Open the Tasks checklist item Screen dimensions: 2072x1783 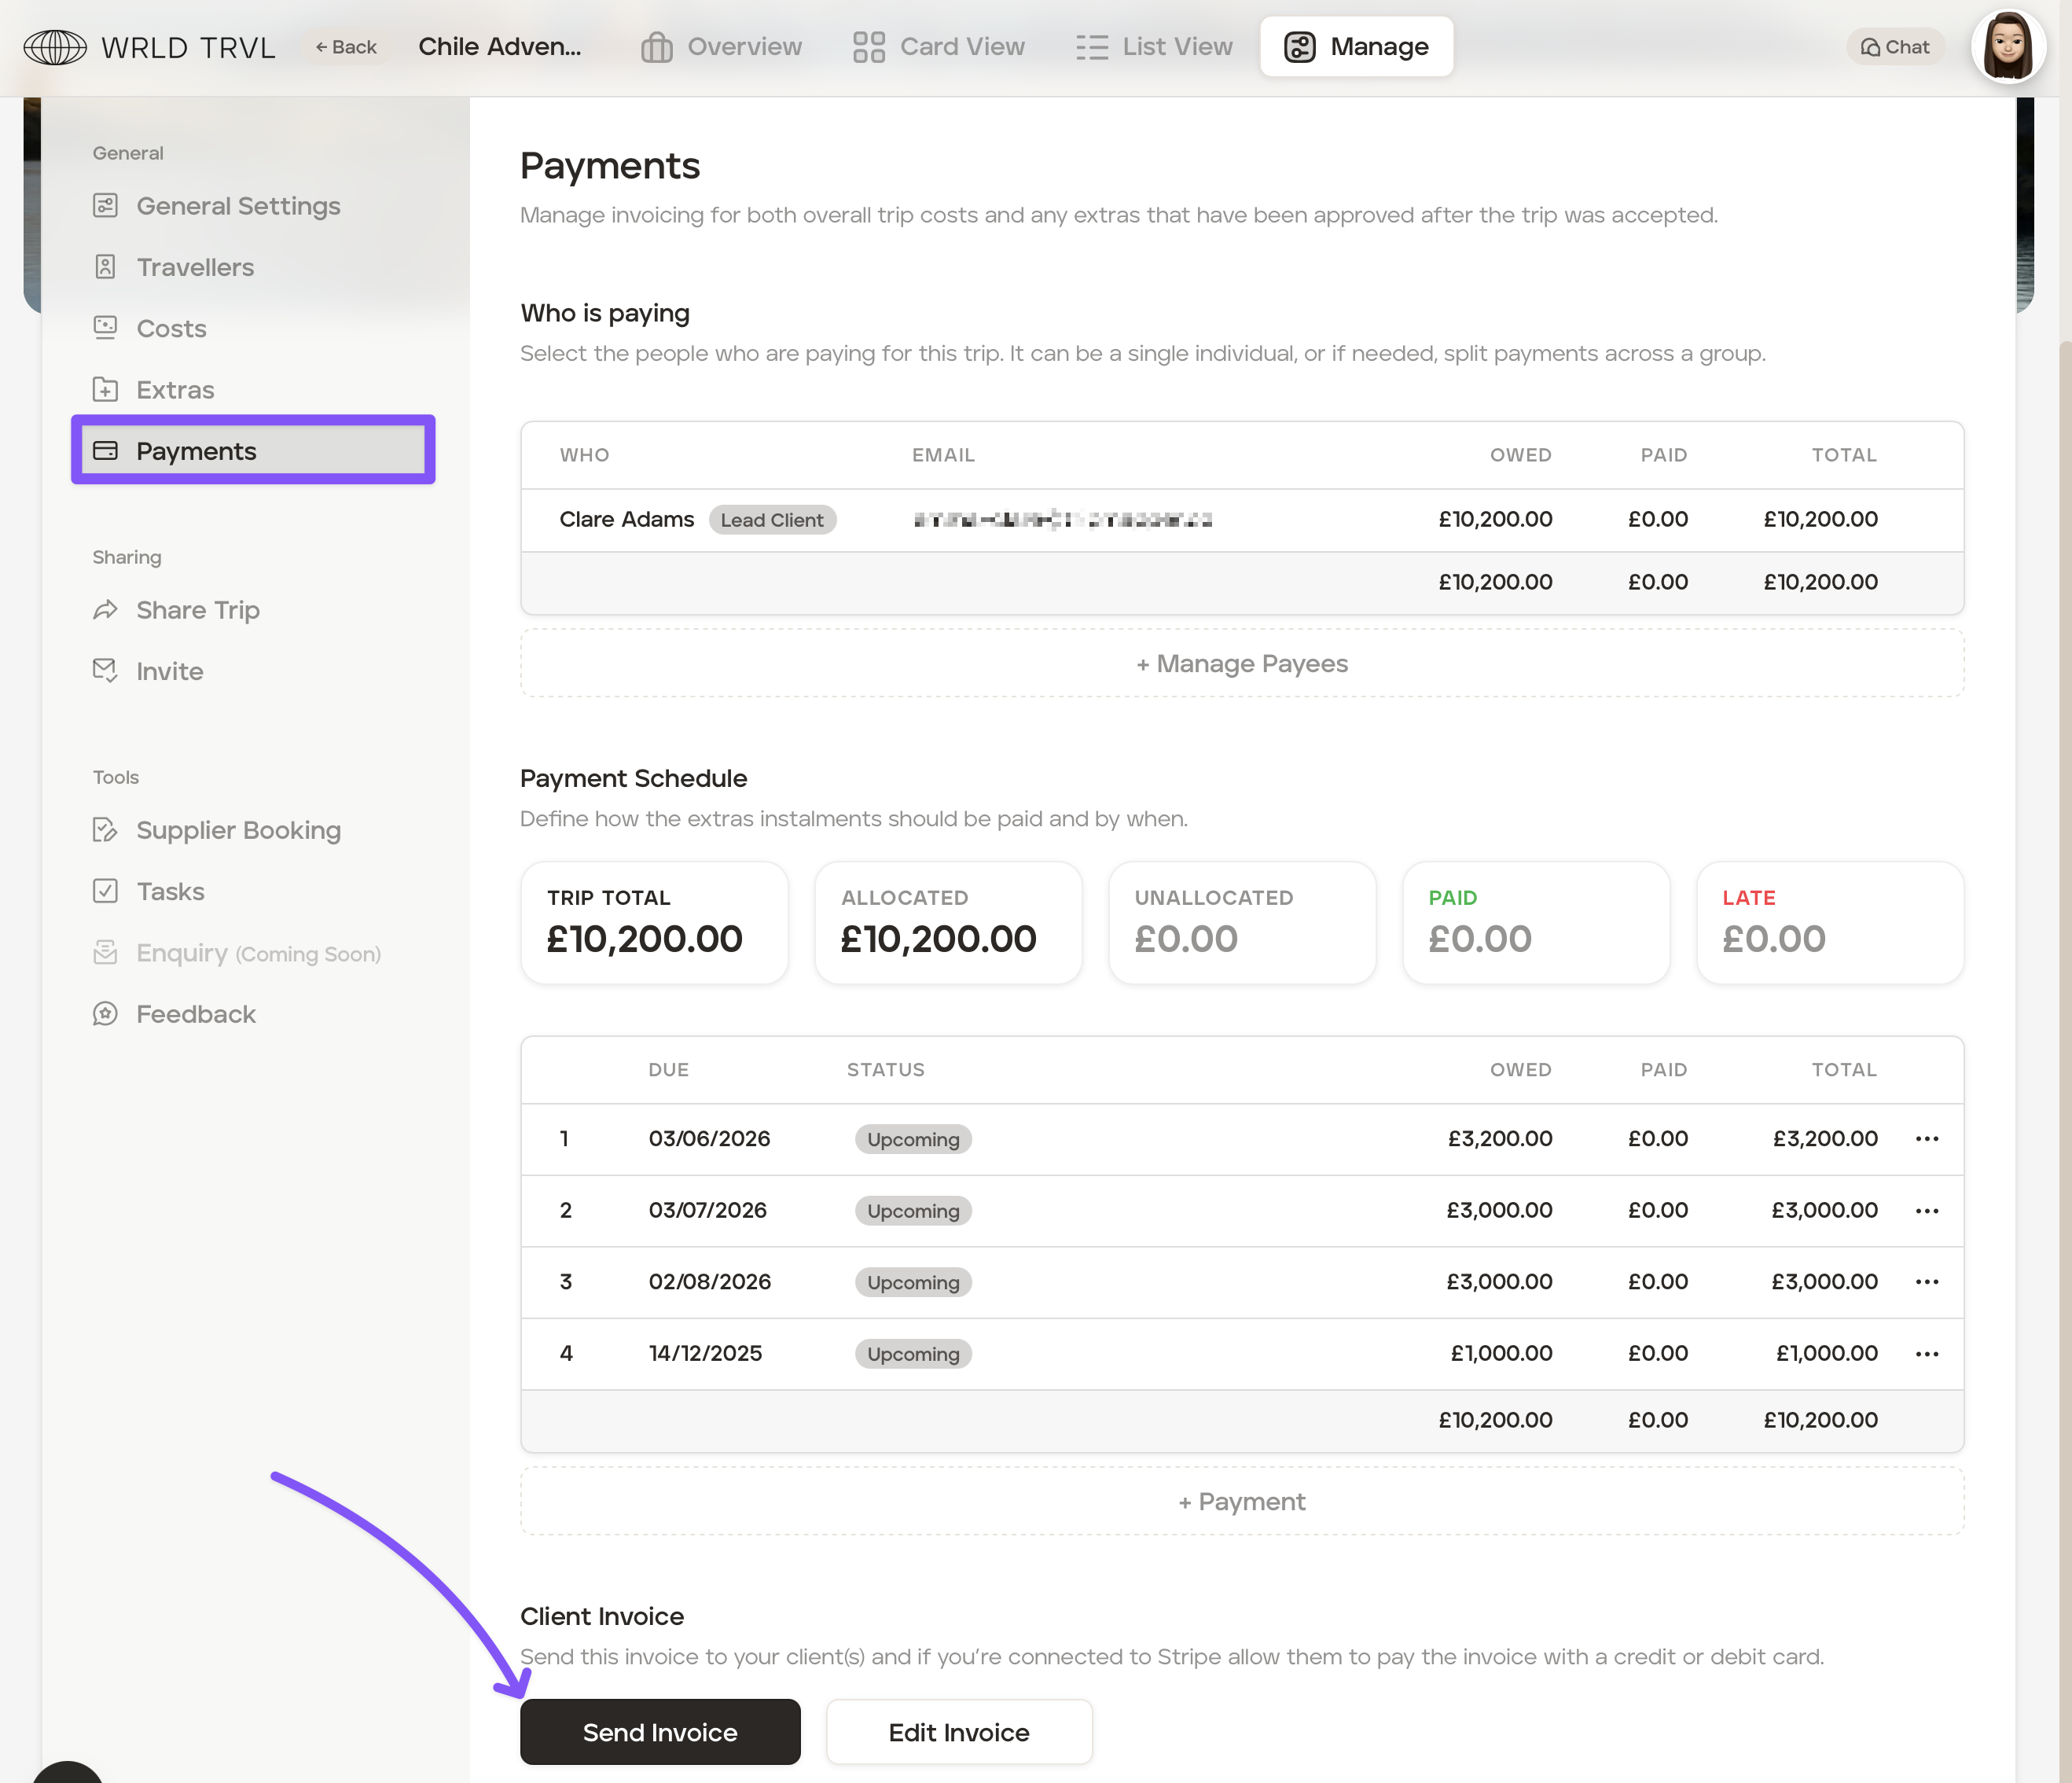[x=170, y=891]
